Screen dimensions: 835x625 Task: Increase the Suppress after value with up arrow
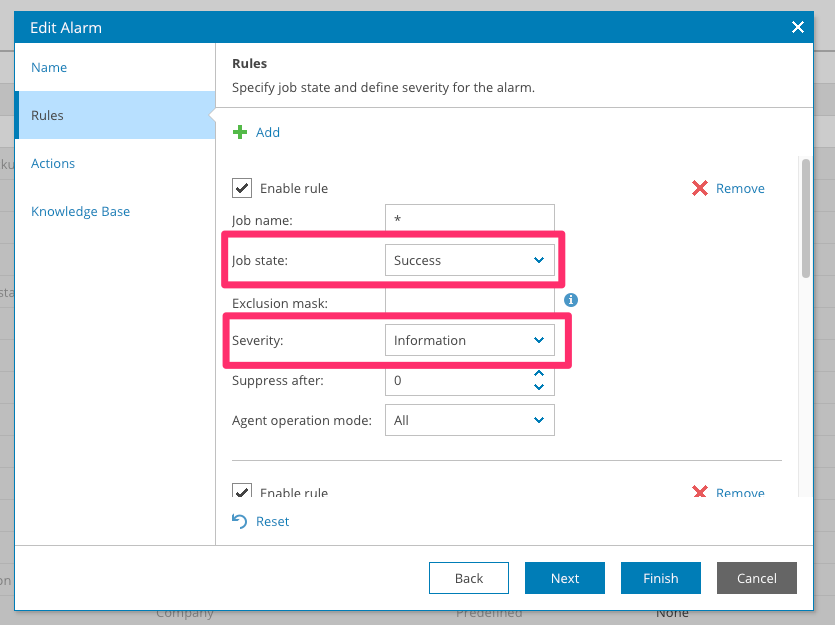(539, 374)
